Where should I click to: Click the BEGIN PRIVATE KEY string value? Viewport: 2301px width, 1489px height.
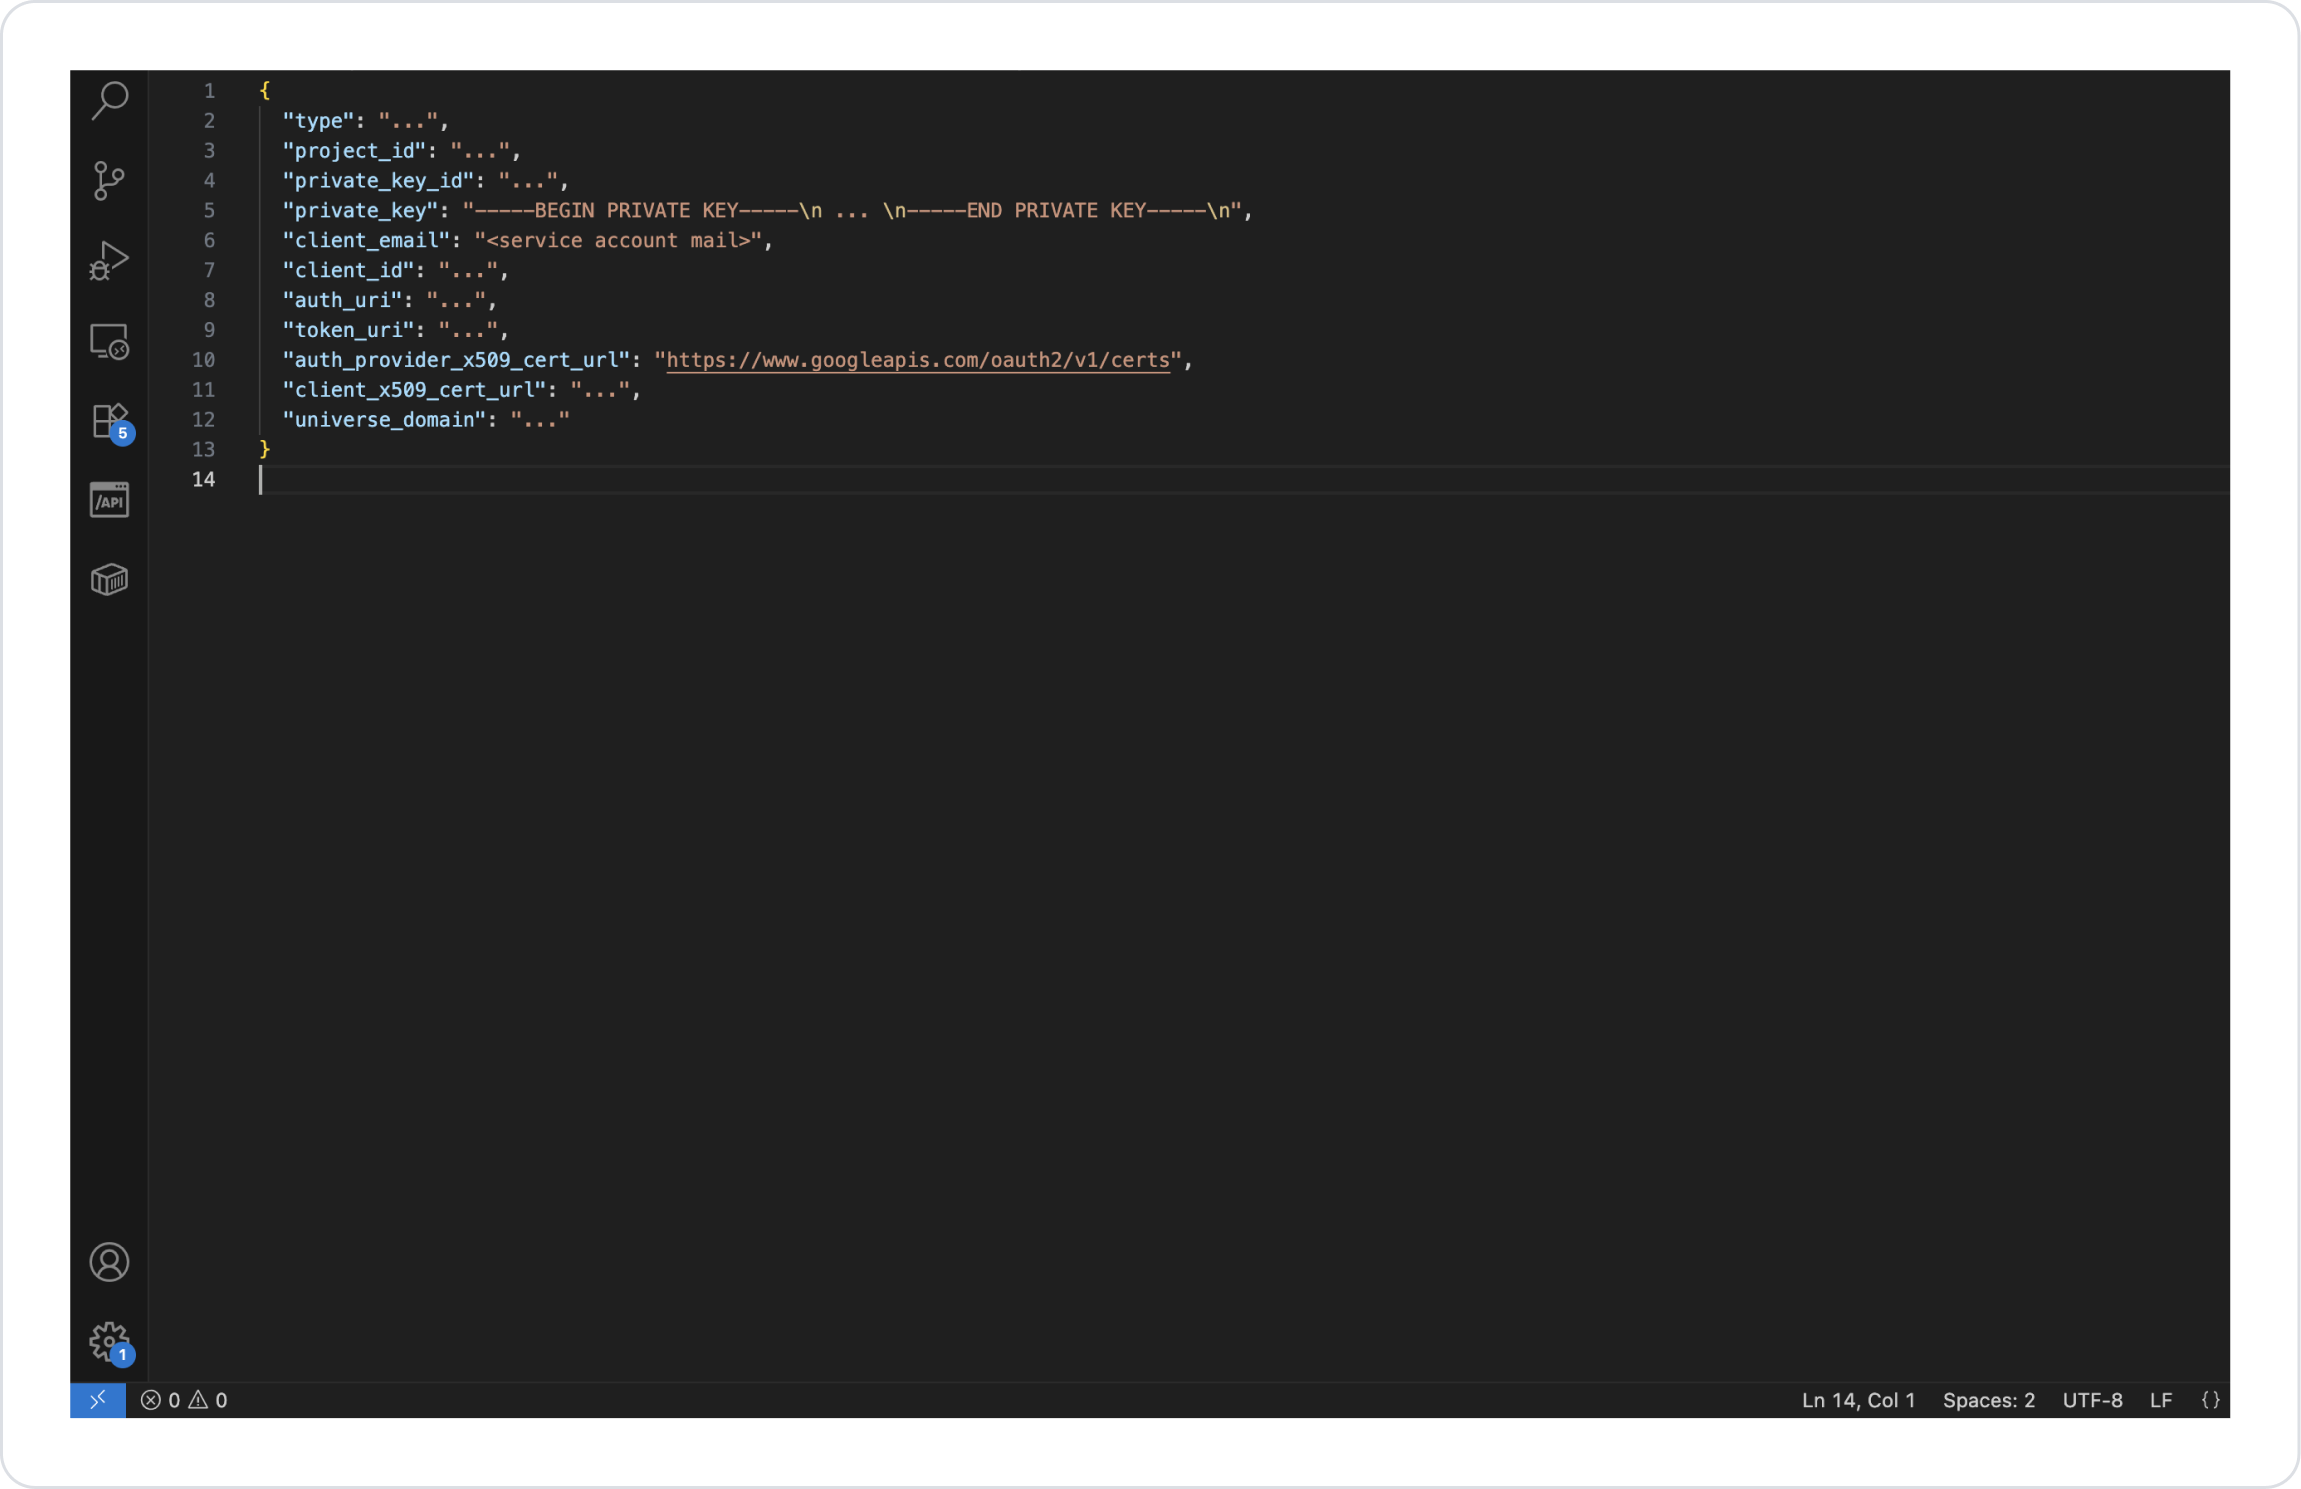point(852,211)
